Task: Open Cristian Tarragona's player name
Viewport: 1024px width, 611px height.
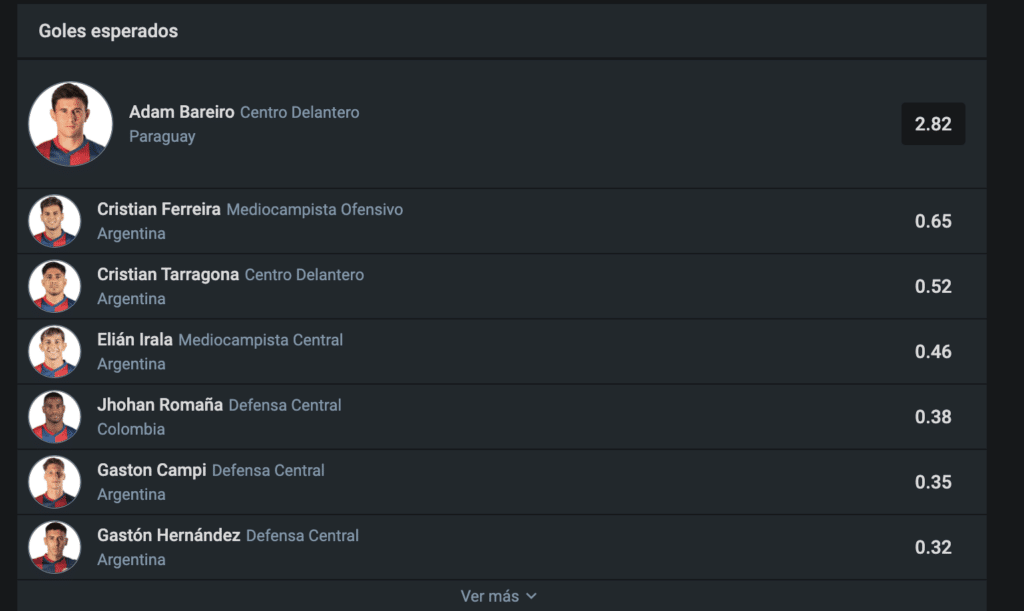Action: [167, 275]
